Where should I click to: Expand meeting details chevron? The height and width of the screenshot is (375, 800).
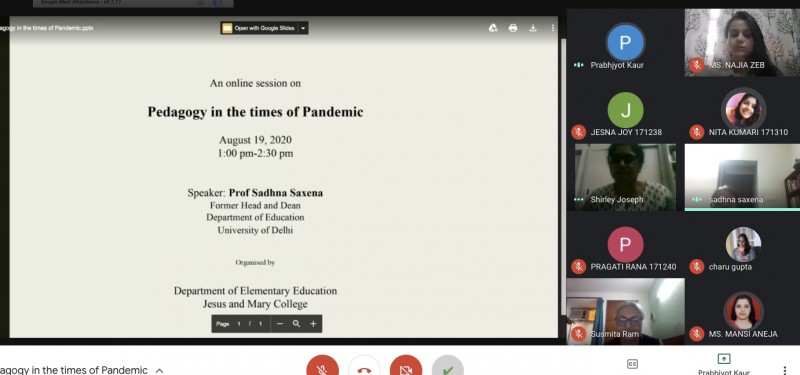[159, 370]
